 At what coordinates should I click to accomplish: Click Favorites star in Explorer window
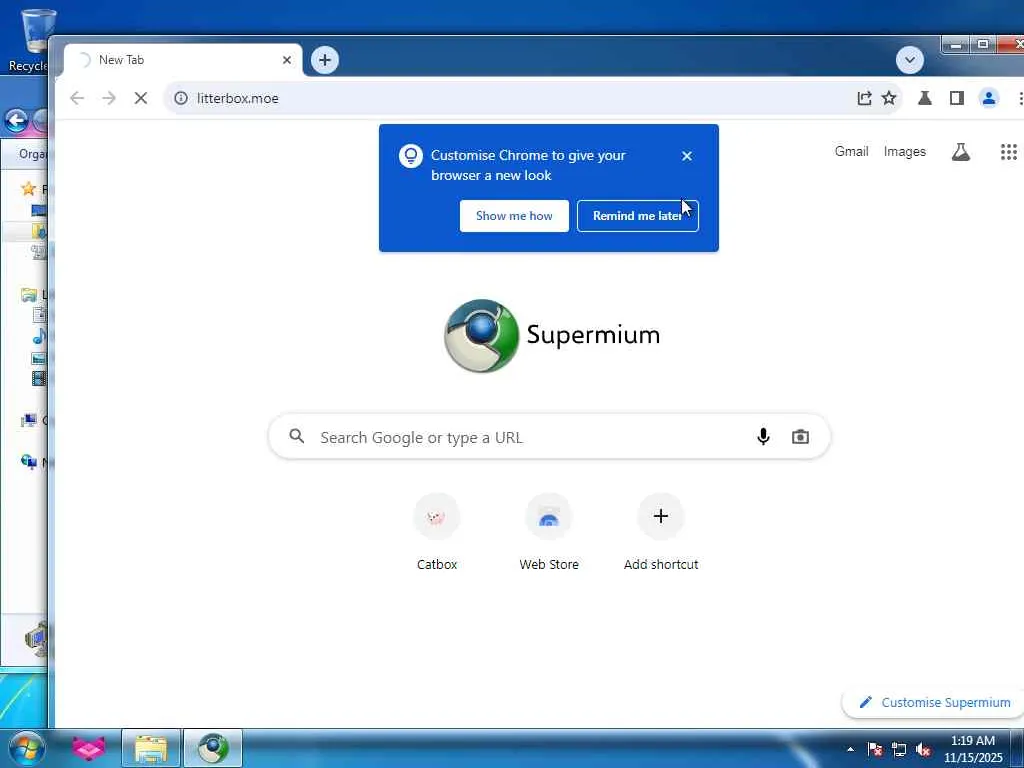28,189
